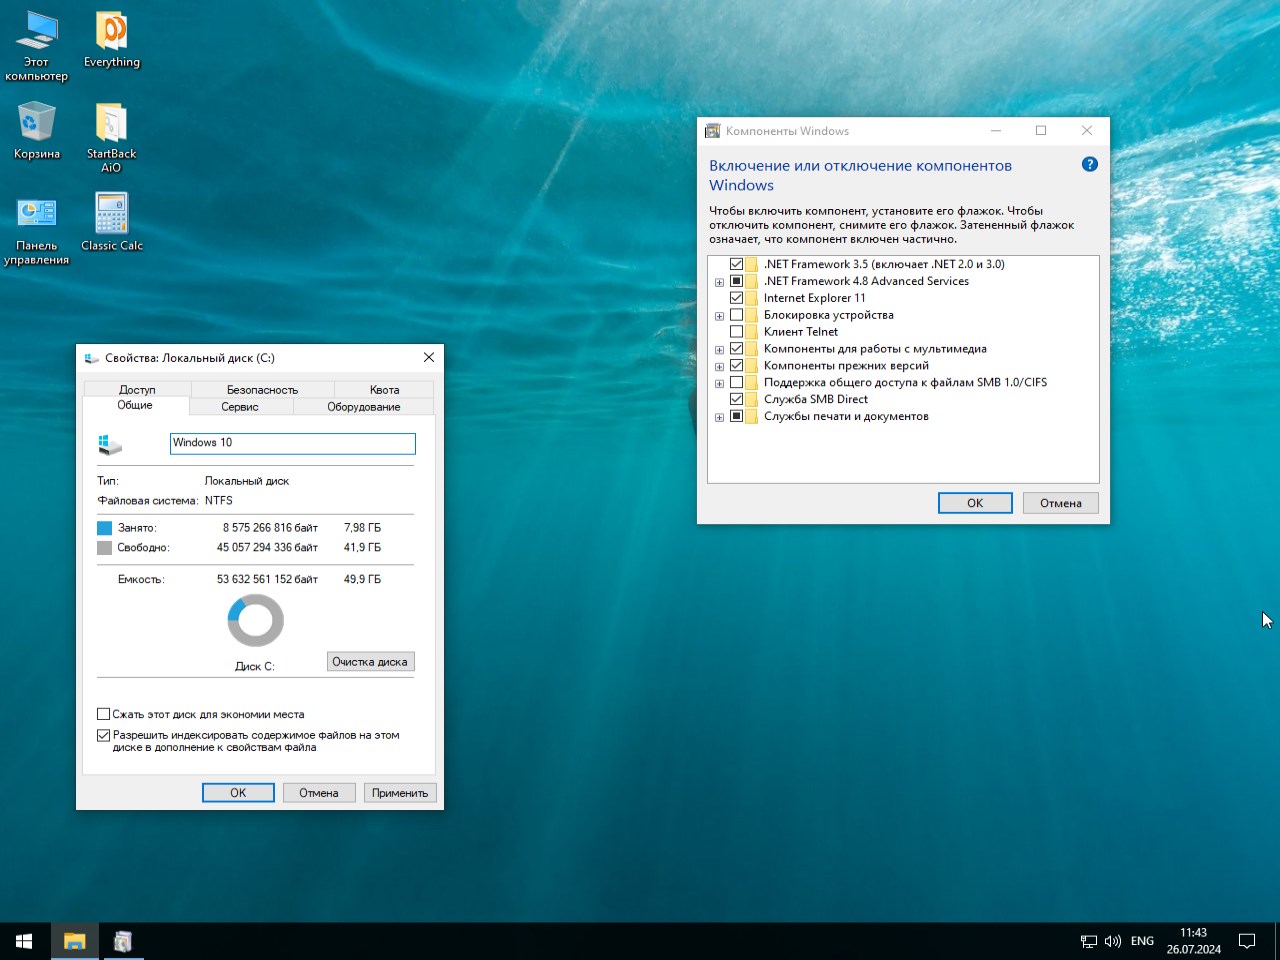Uncheck Internet Explorer 11 component
The width and height of the screenshot is (1280, 960).
tap(737, 298)
